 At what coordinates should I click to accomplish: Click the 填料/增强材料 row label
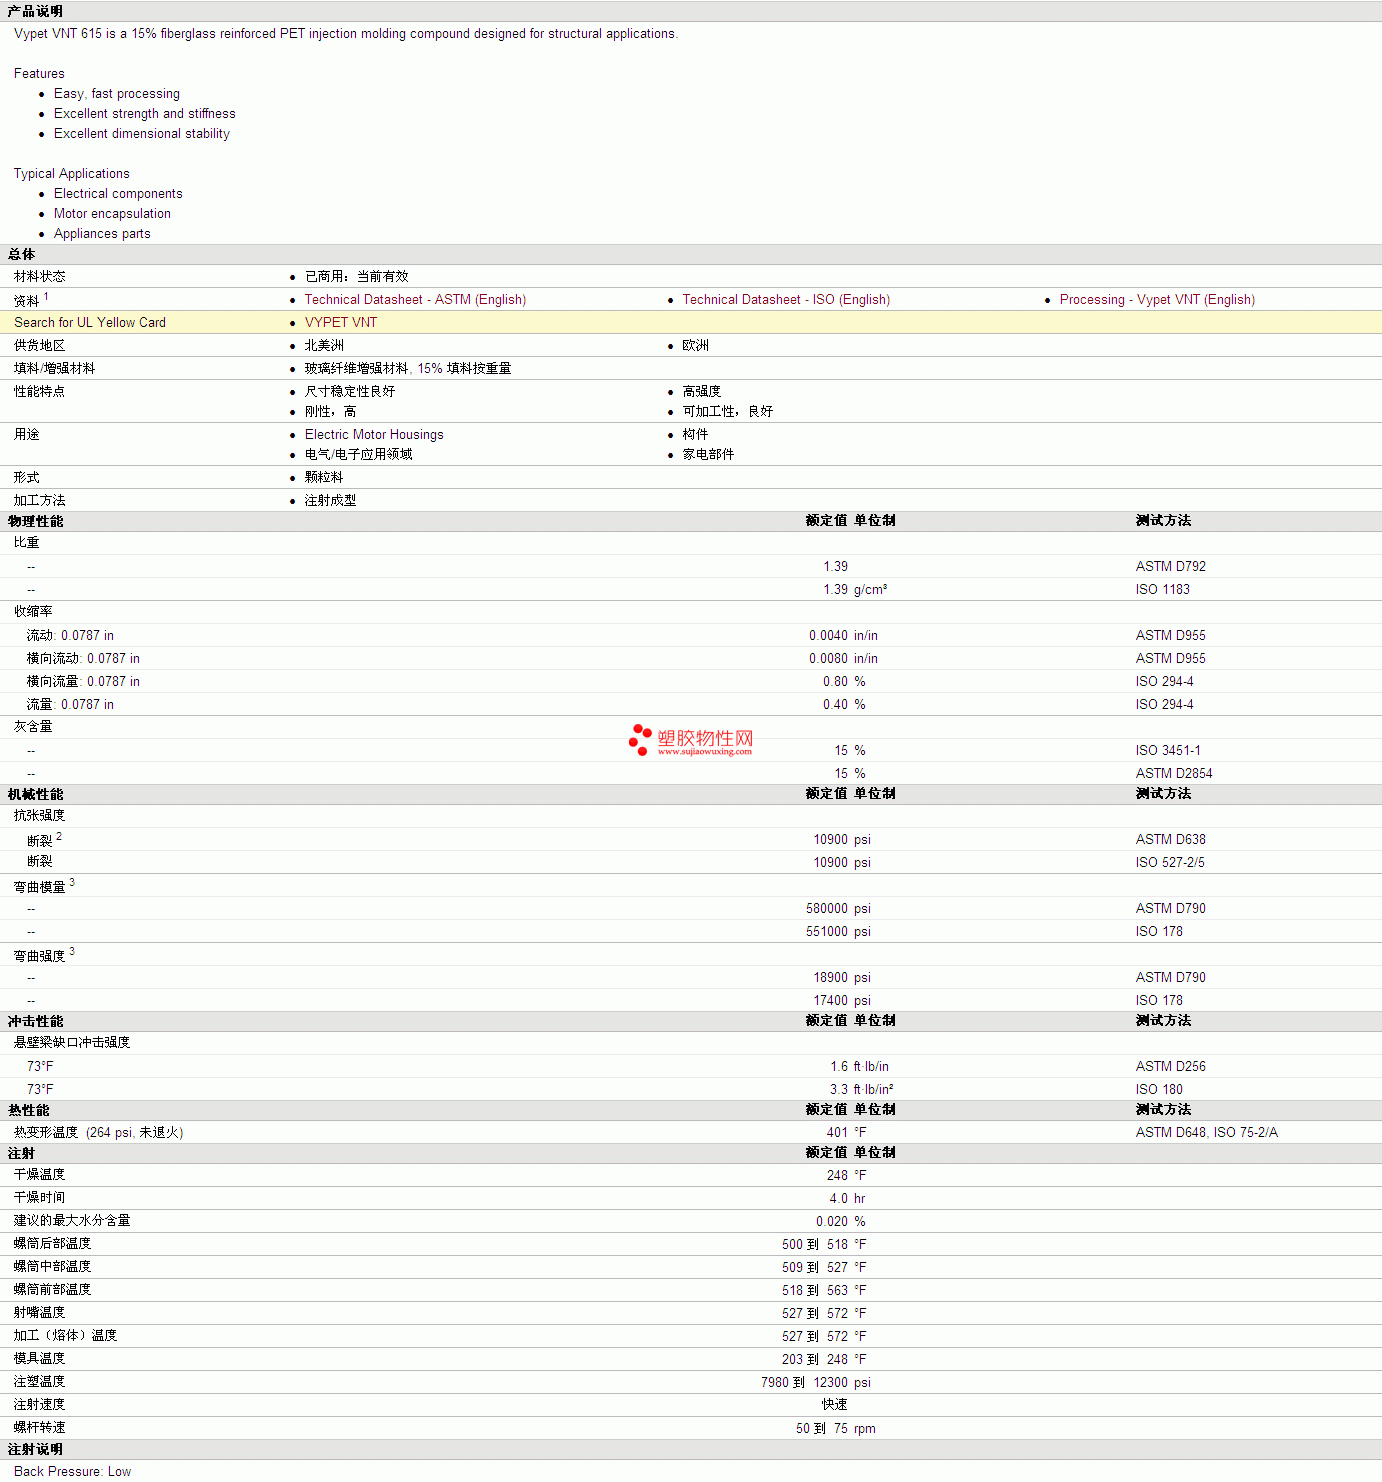(54, 368)
